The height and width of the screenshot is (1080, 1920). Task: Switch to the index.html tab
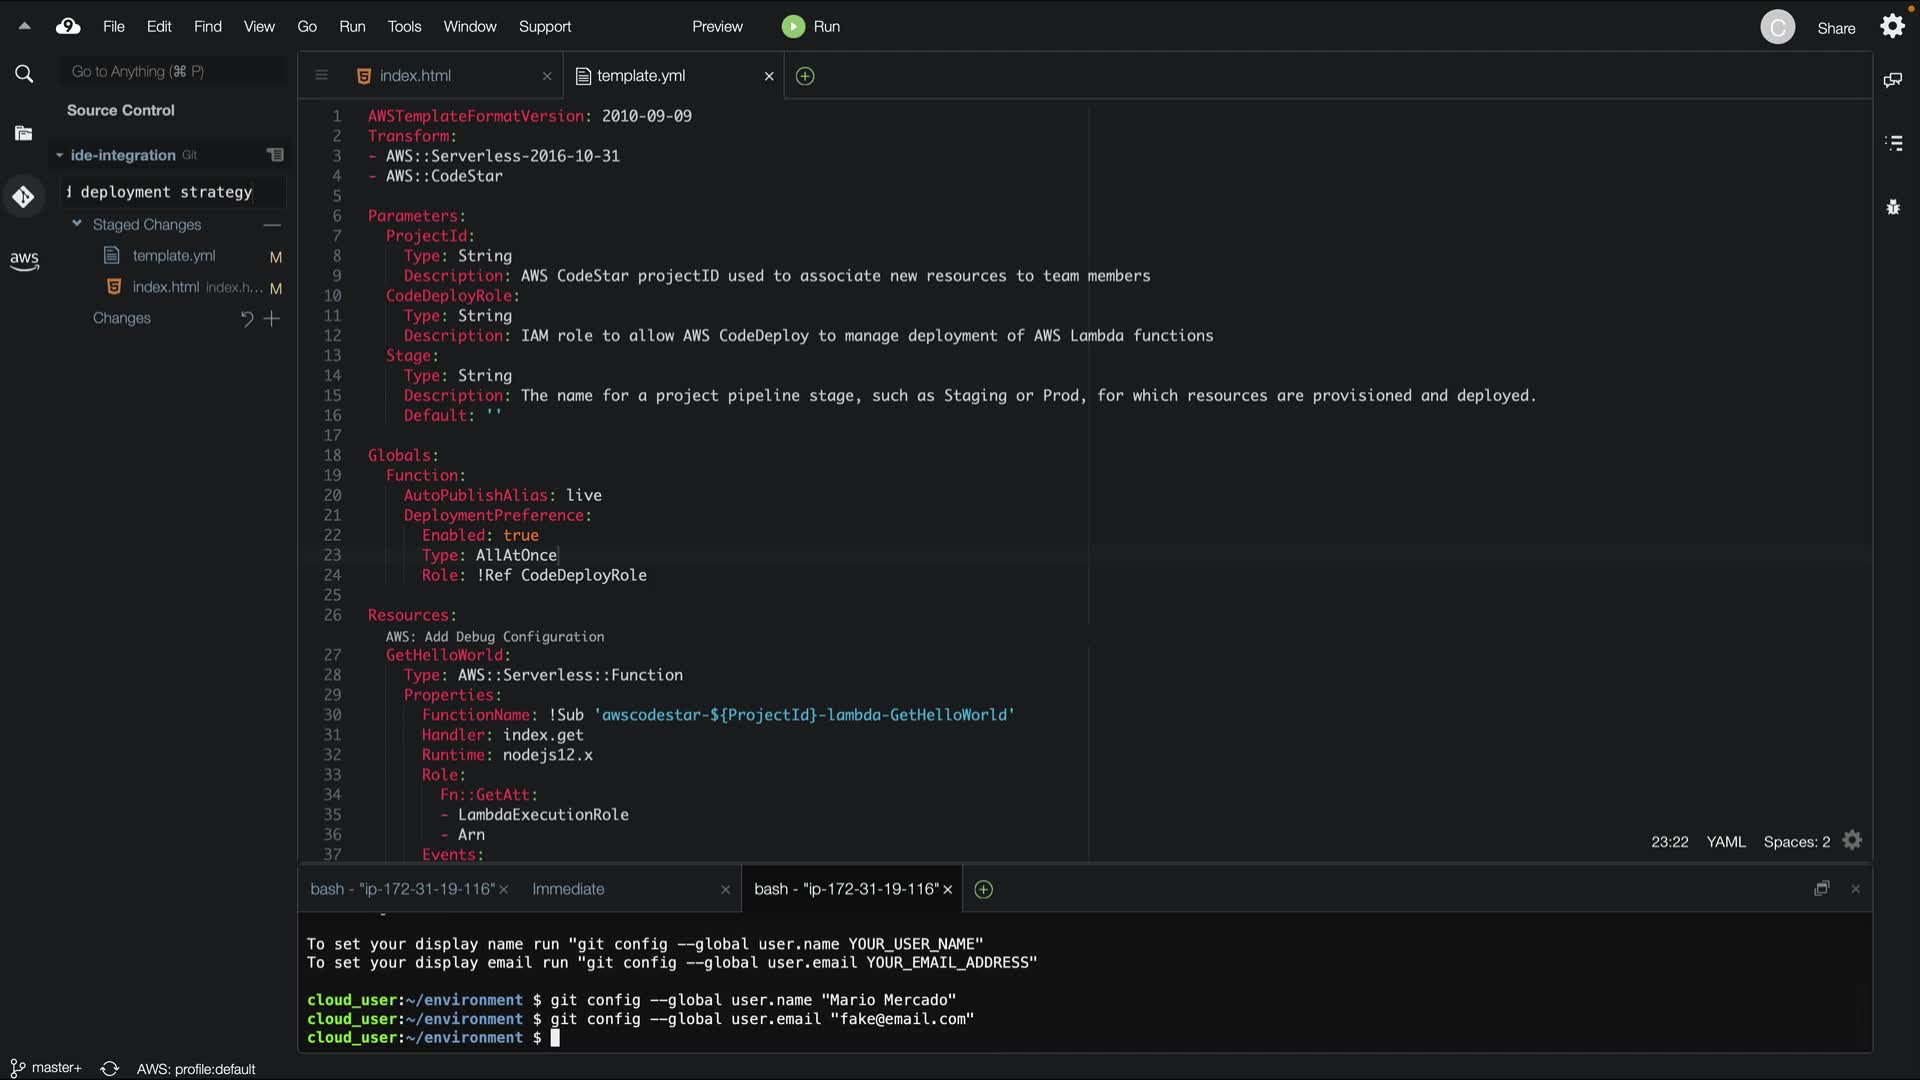click(x=415, y=76)
